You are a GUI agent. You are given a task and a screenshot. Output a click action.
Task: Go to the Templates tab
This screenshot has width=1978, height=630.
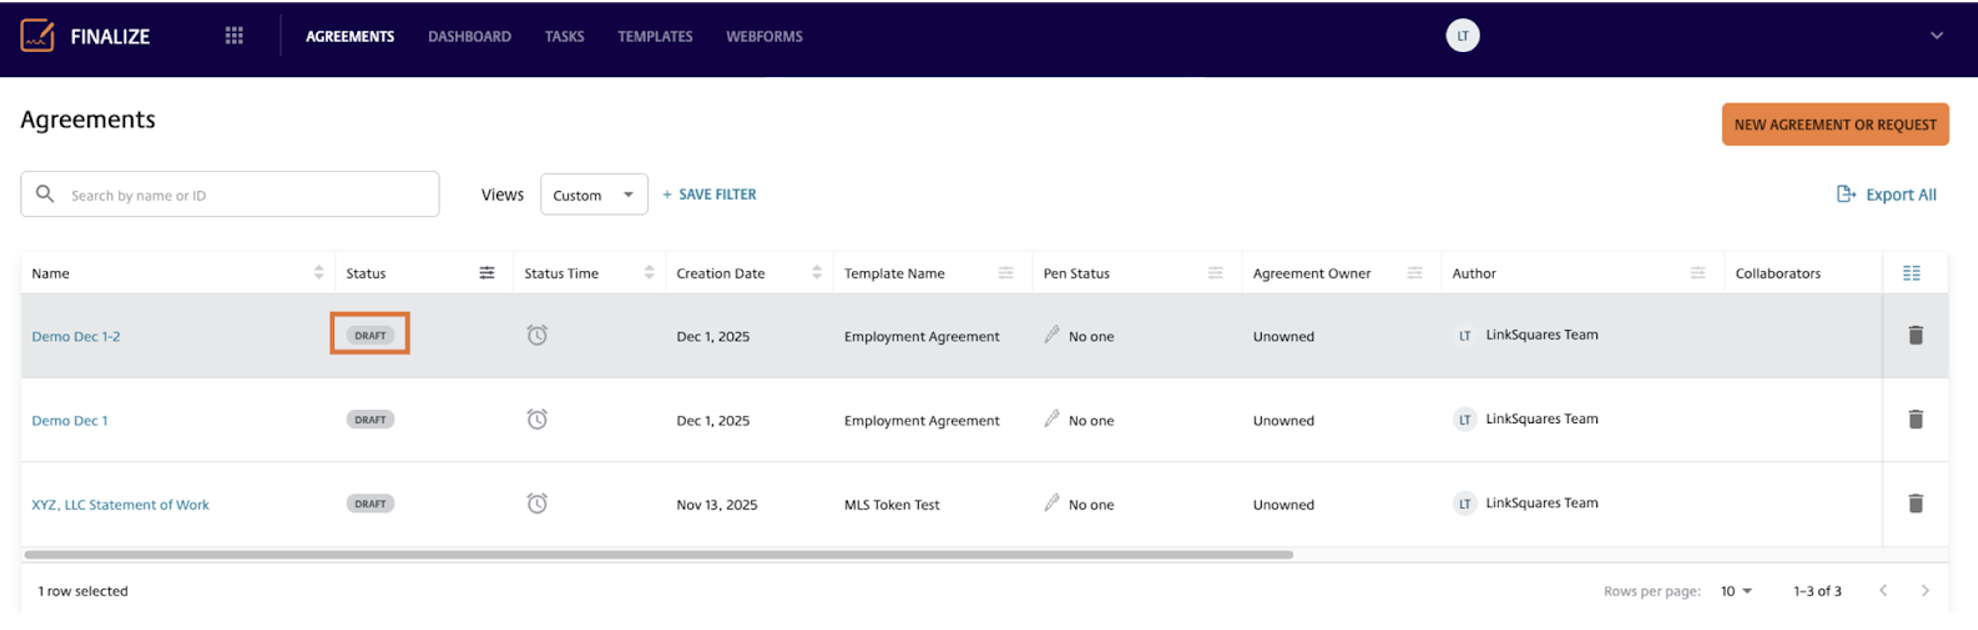[x=655, y=36]
